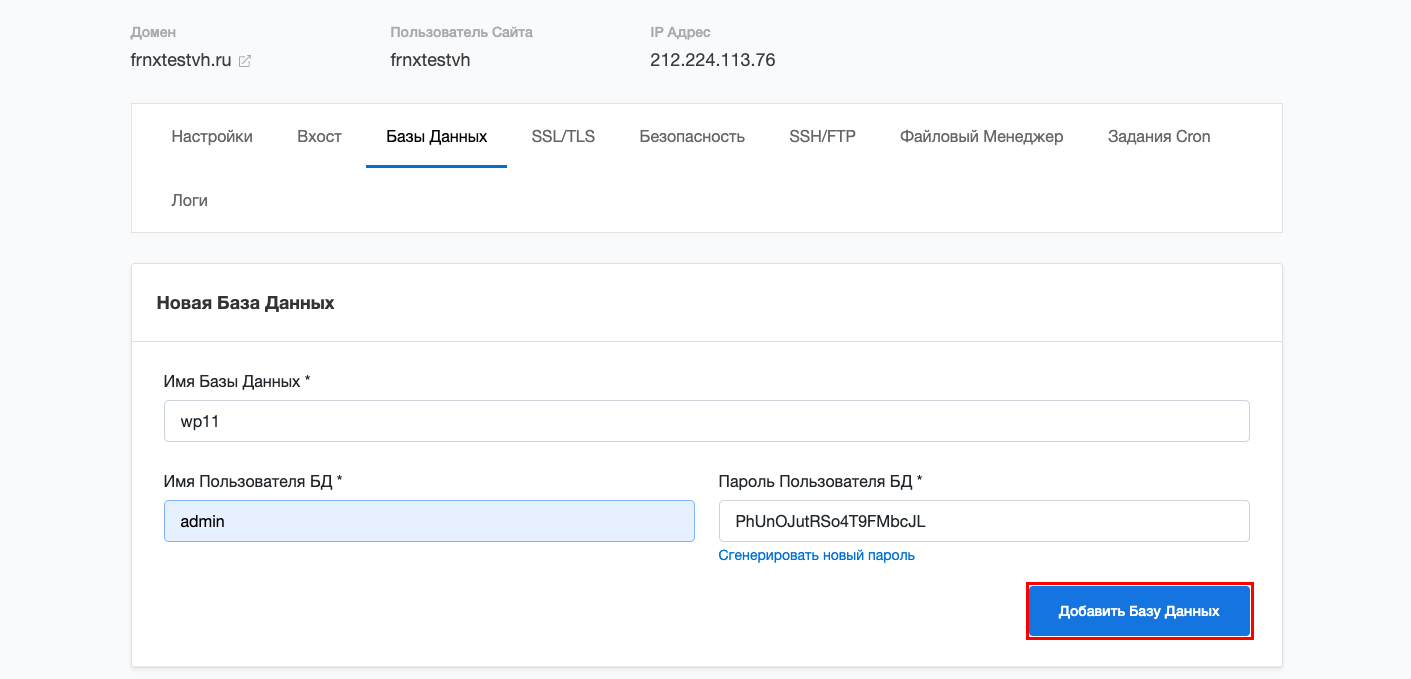Select the IP address 212.224.113.76

pos(713,60)
